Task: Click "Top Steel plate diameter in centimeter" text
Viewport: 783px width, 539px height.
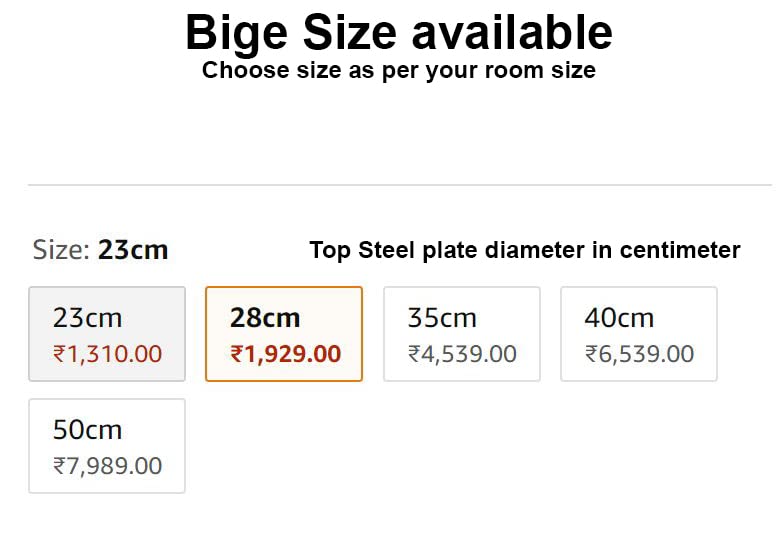Action: (525, 250)
